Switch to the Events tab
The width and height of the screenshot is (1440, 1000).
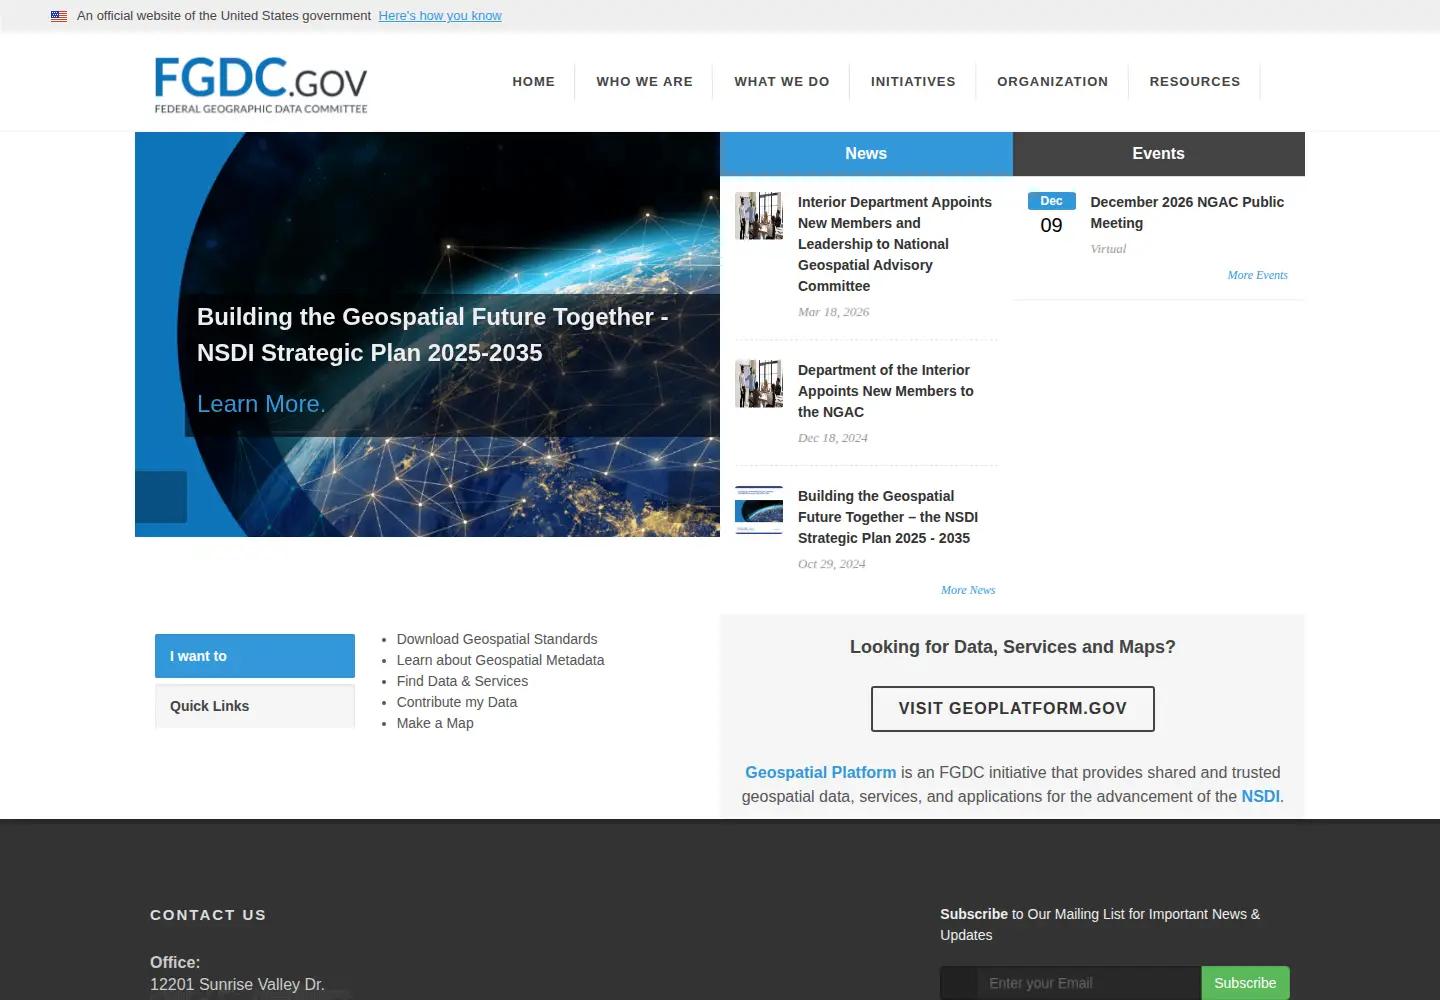[1159, 154]
